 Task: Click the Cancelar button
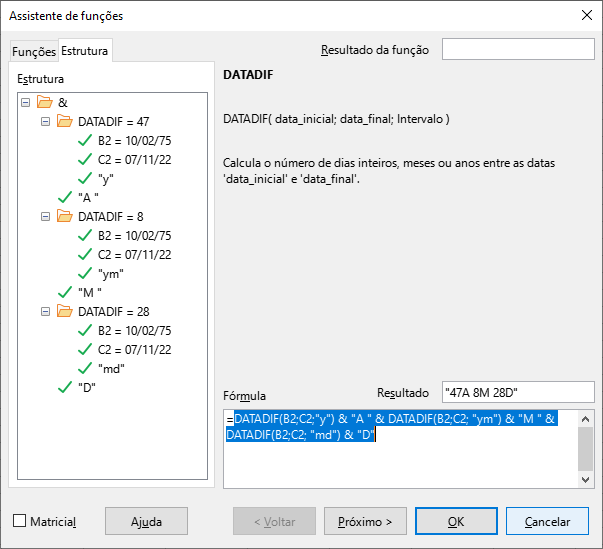point(547,521)
